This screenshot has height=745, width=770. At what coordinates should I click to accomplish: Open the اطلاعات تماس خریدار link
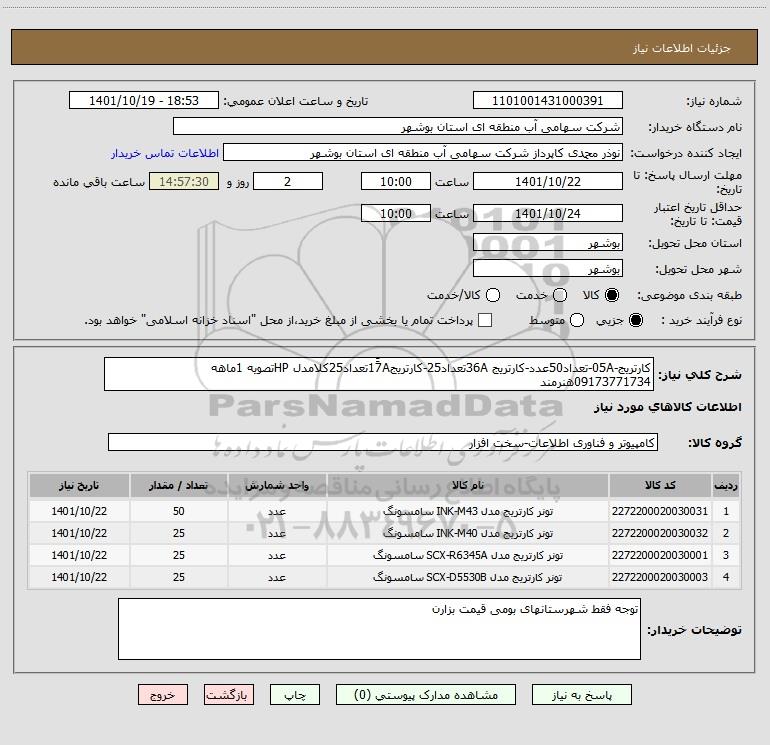165,153
